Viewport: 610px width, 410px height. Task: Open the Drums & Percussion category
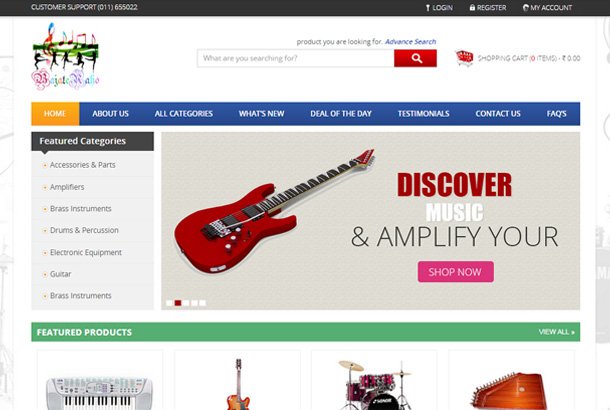84,230
